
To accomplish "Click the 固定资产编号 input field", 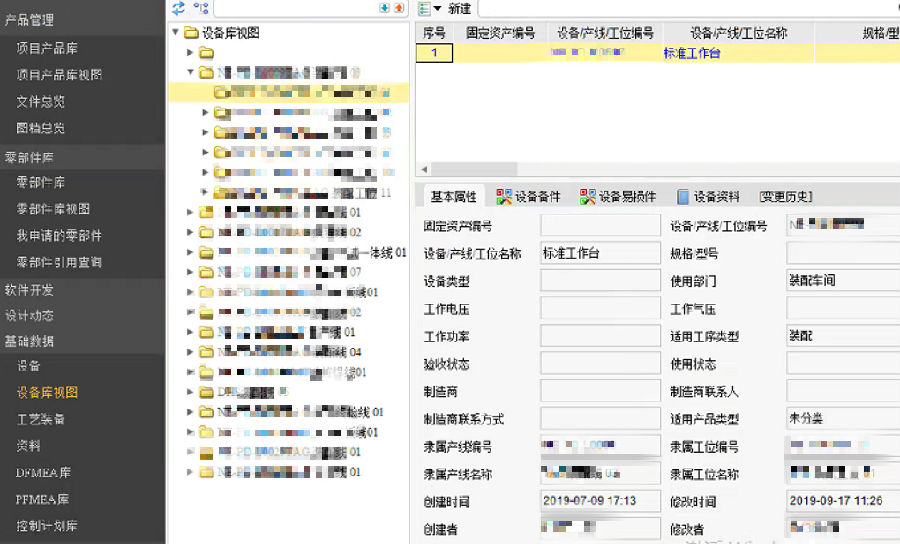I will pyautogui.click(x=600, y=226).
